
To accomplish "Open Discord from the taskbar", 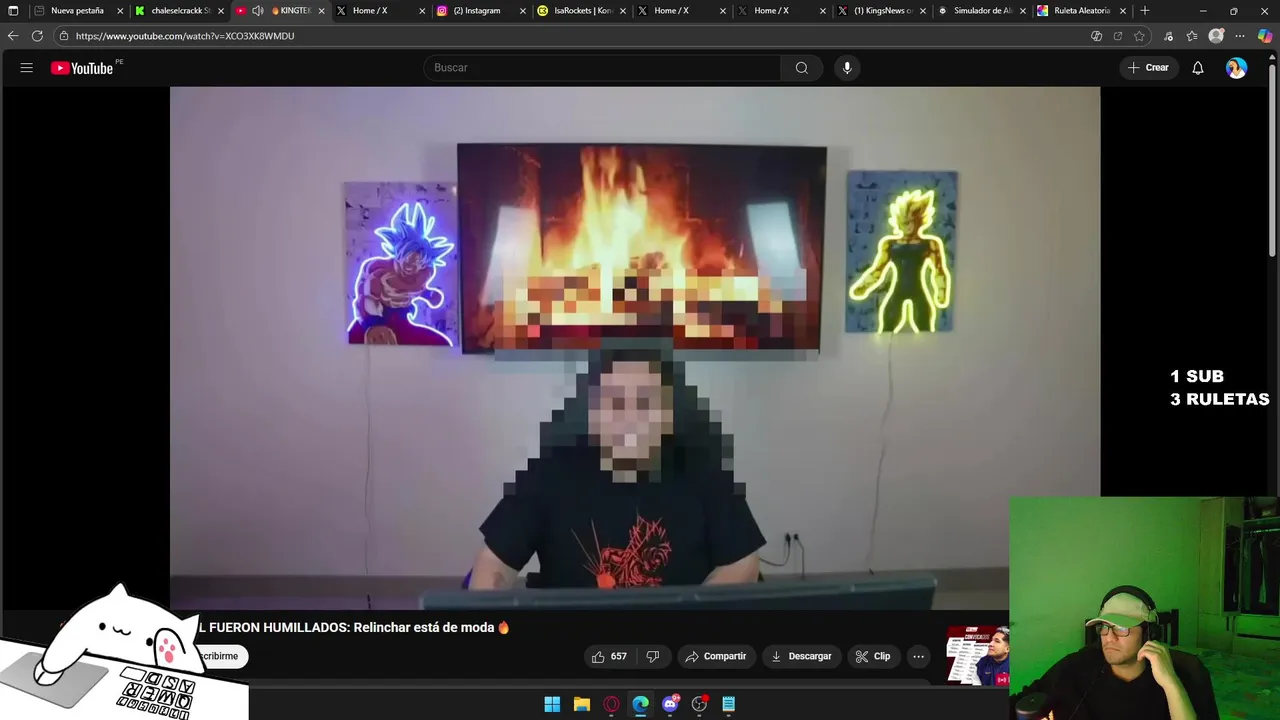I will point(670,704).
